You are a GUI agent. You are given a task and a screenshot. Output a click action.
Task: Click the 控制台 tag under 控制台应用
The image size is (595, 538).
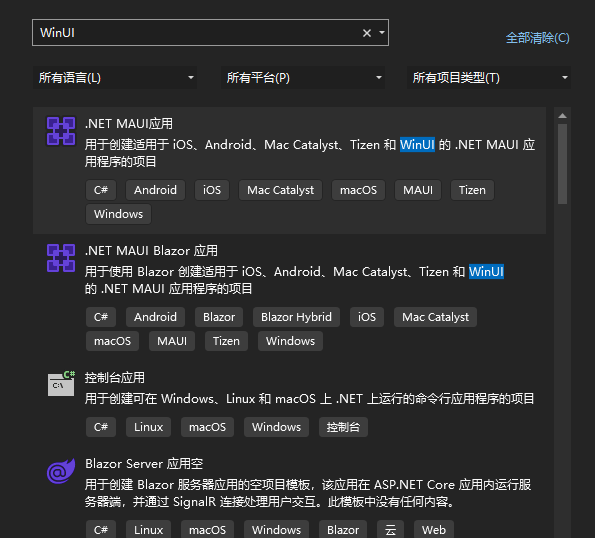343,427
